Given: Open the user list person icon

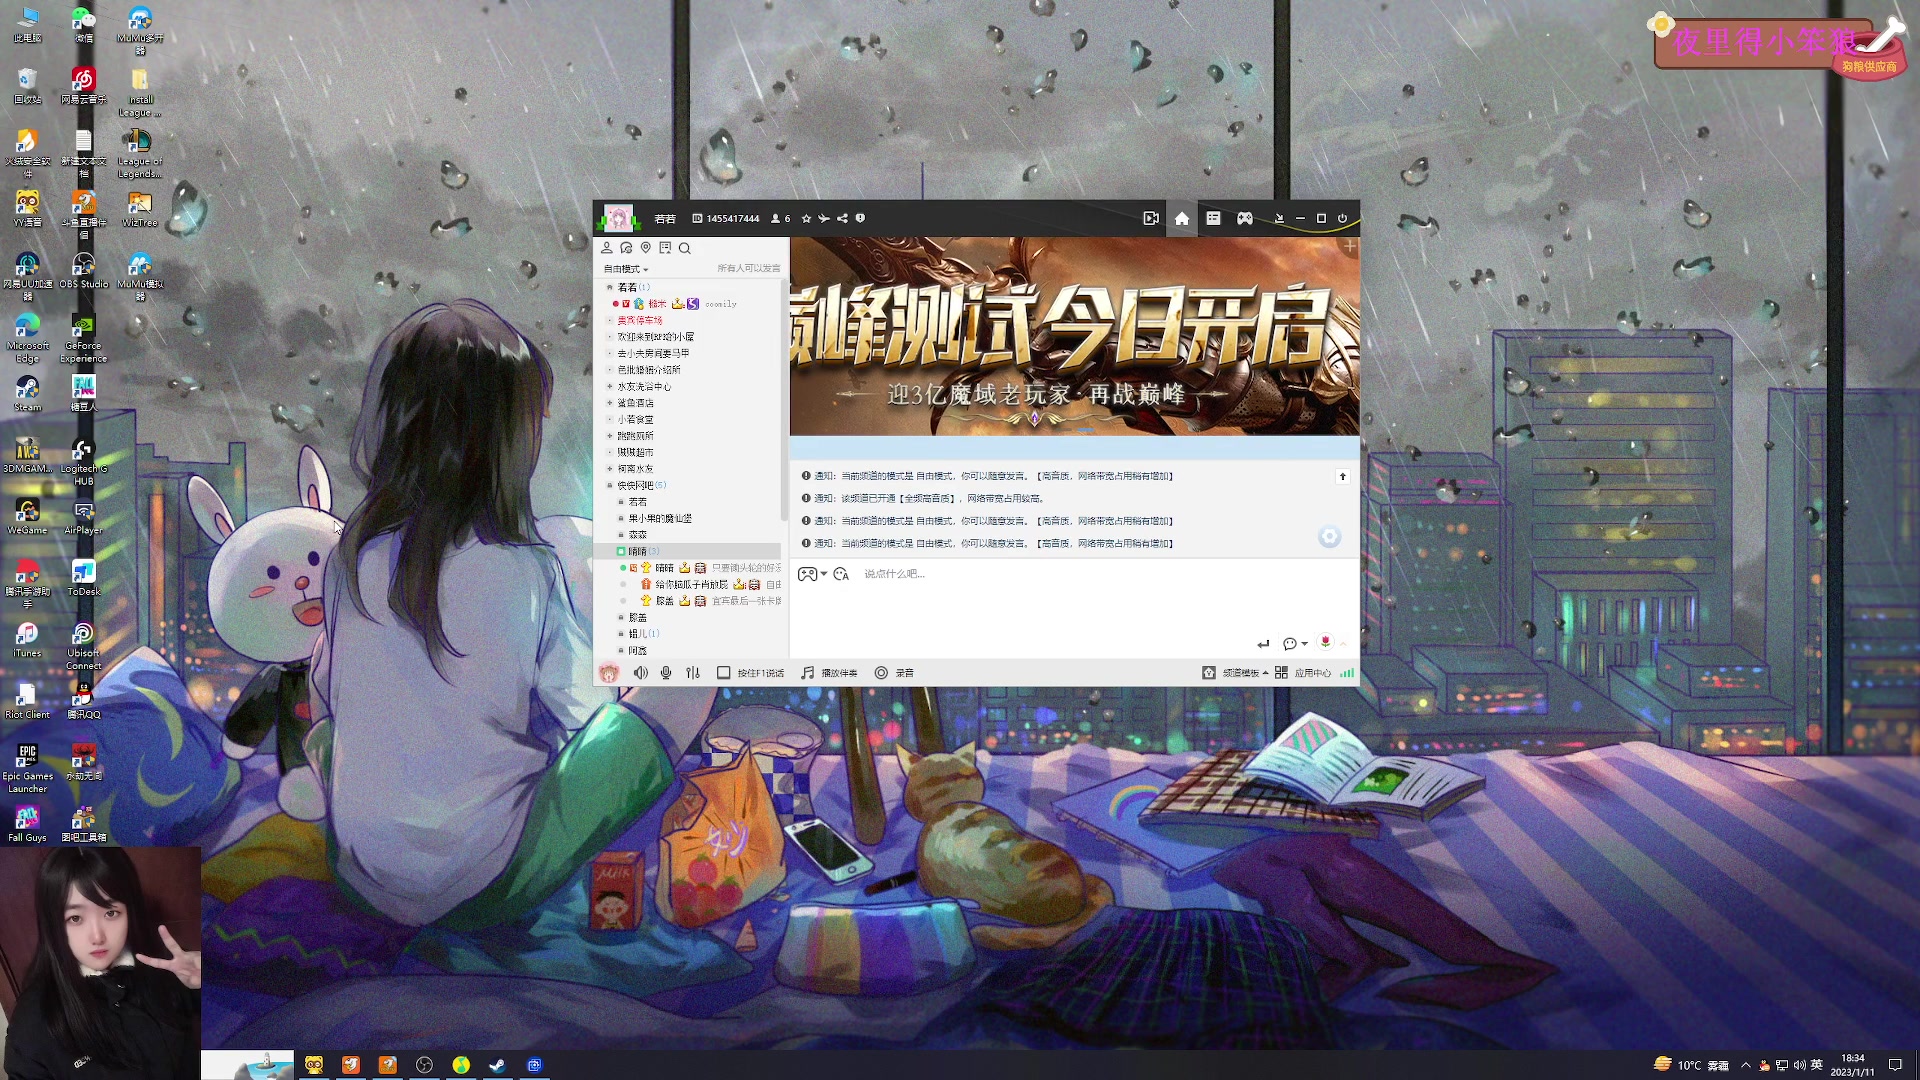Looking at the screenshot, I should (607, 248).
